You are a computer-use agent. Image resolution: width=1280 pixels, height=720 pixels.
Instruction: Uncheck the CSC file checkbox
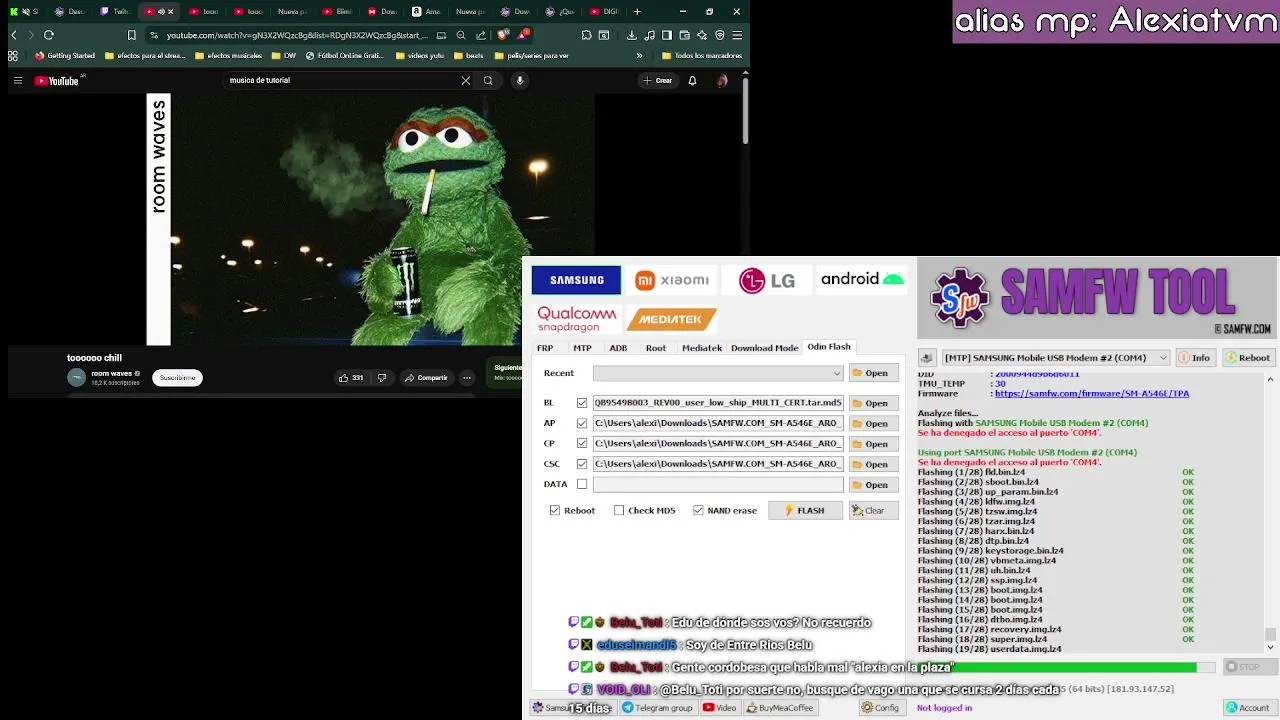coord(582,464)
